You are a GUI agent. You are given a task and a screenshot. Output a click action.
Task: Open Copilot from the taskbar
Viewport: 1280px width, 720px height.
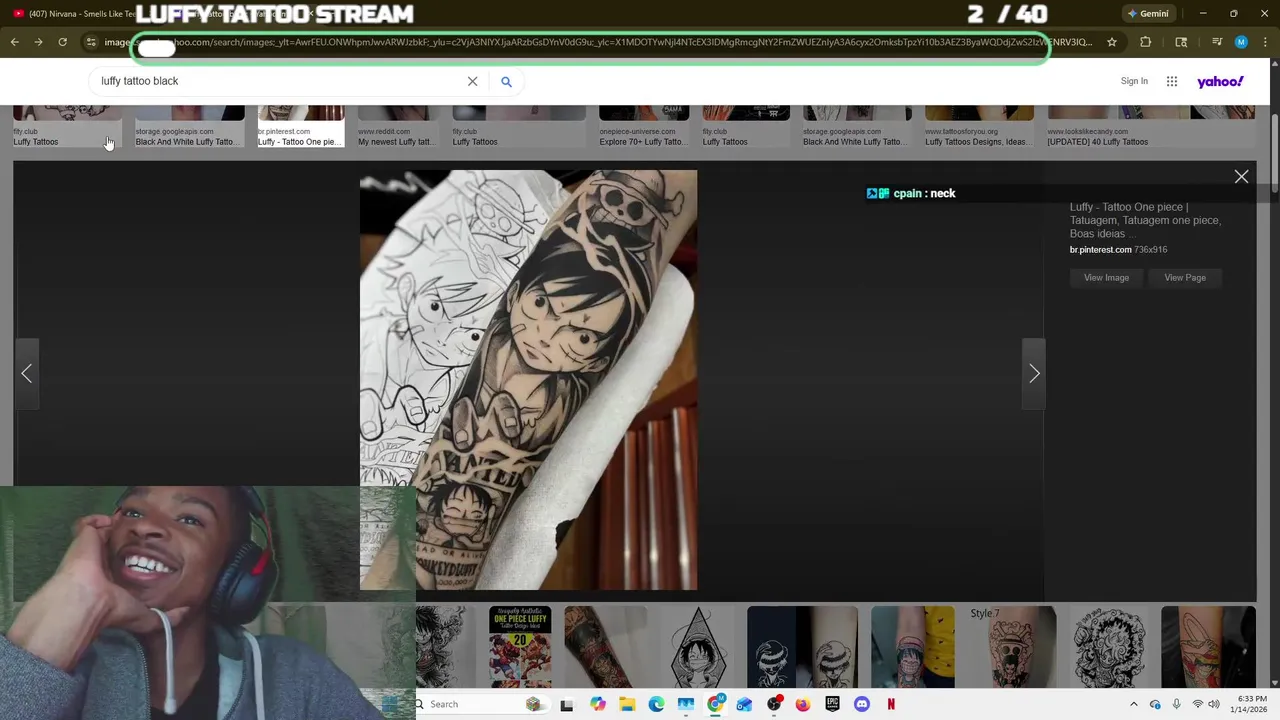click(597, 704)
